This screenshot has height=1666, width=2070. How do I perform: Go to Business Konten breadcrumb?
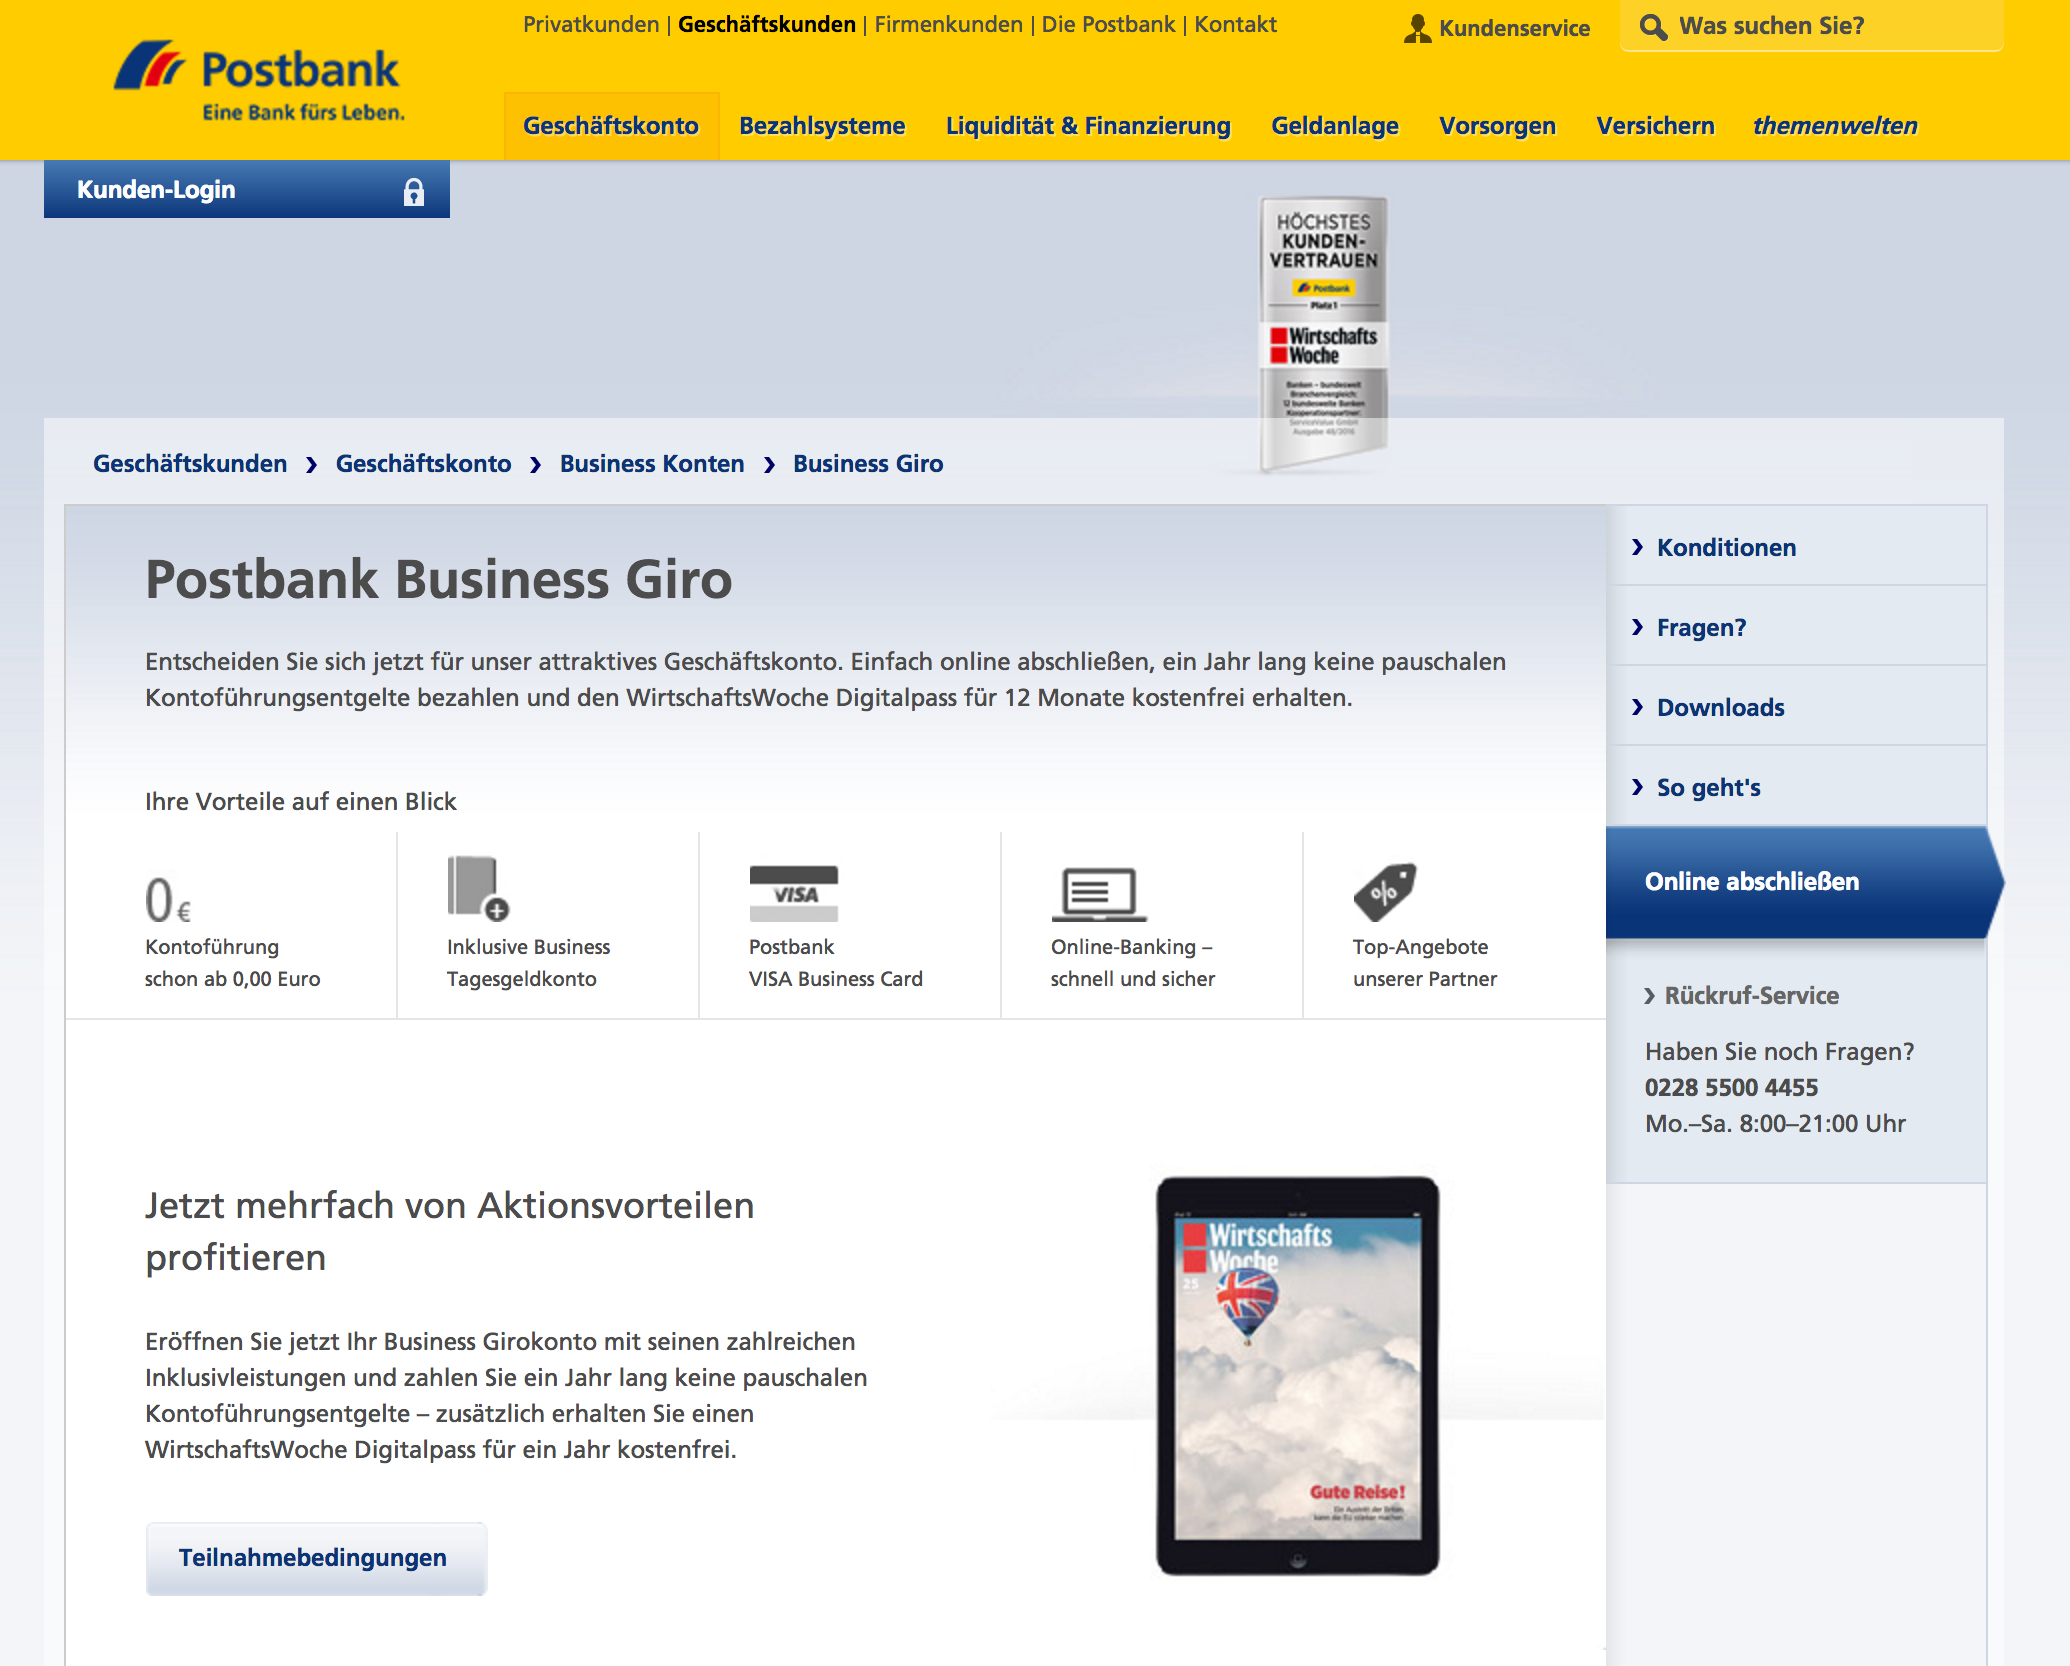click(652, 464)
